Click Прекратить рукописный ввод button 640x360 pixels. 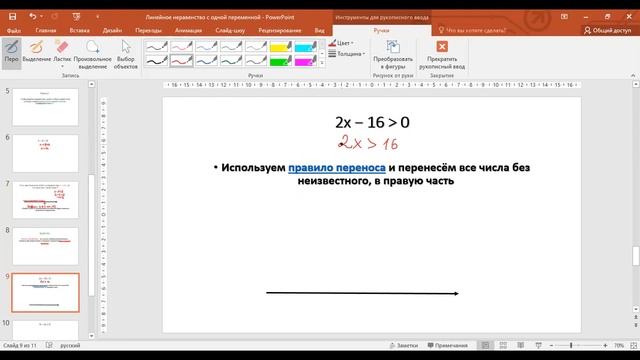pyautogui.click(x=442, y=54)
